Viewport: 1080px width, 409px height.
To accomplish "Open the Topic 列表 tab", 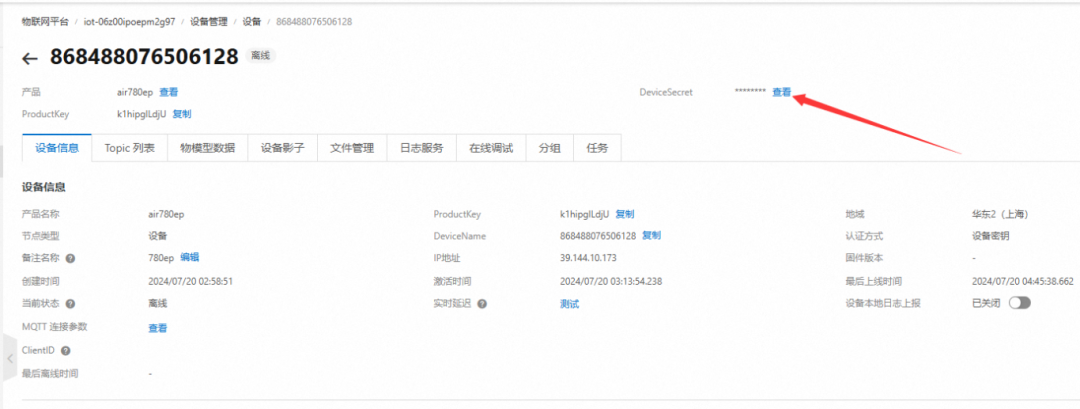I will (x=129, y=148).
